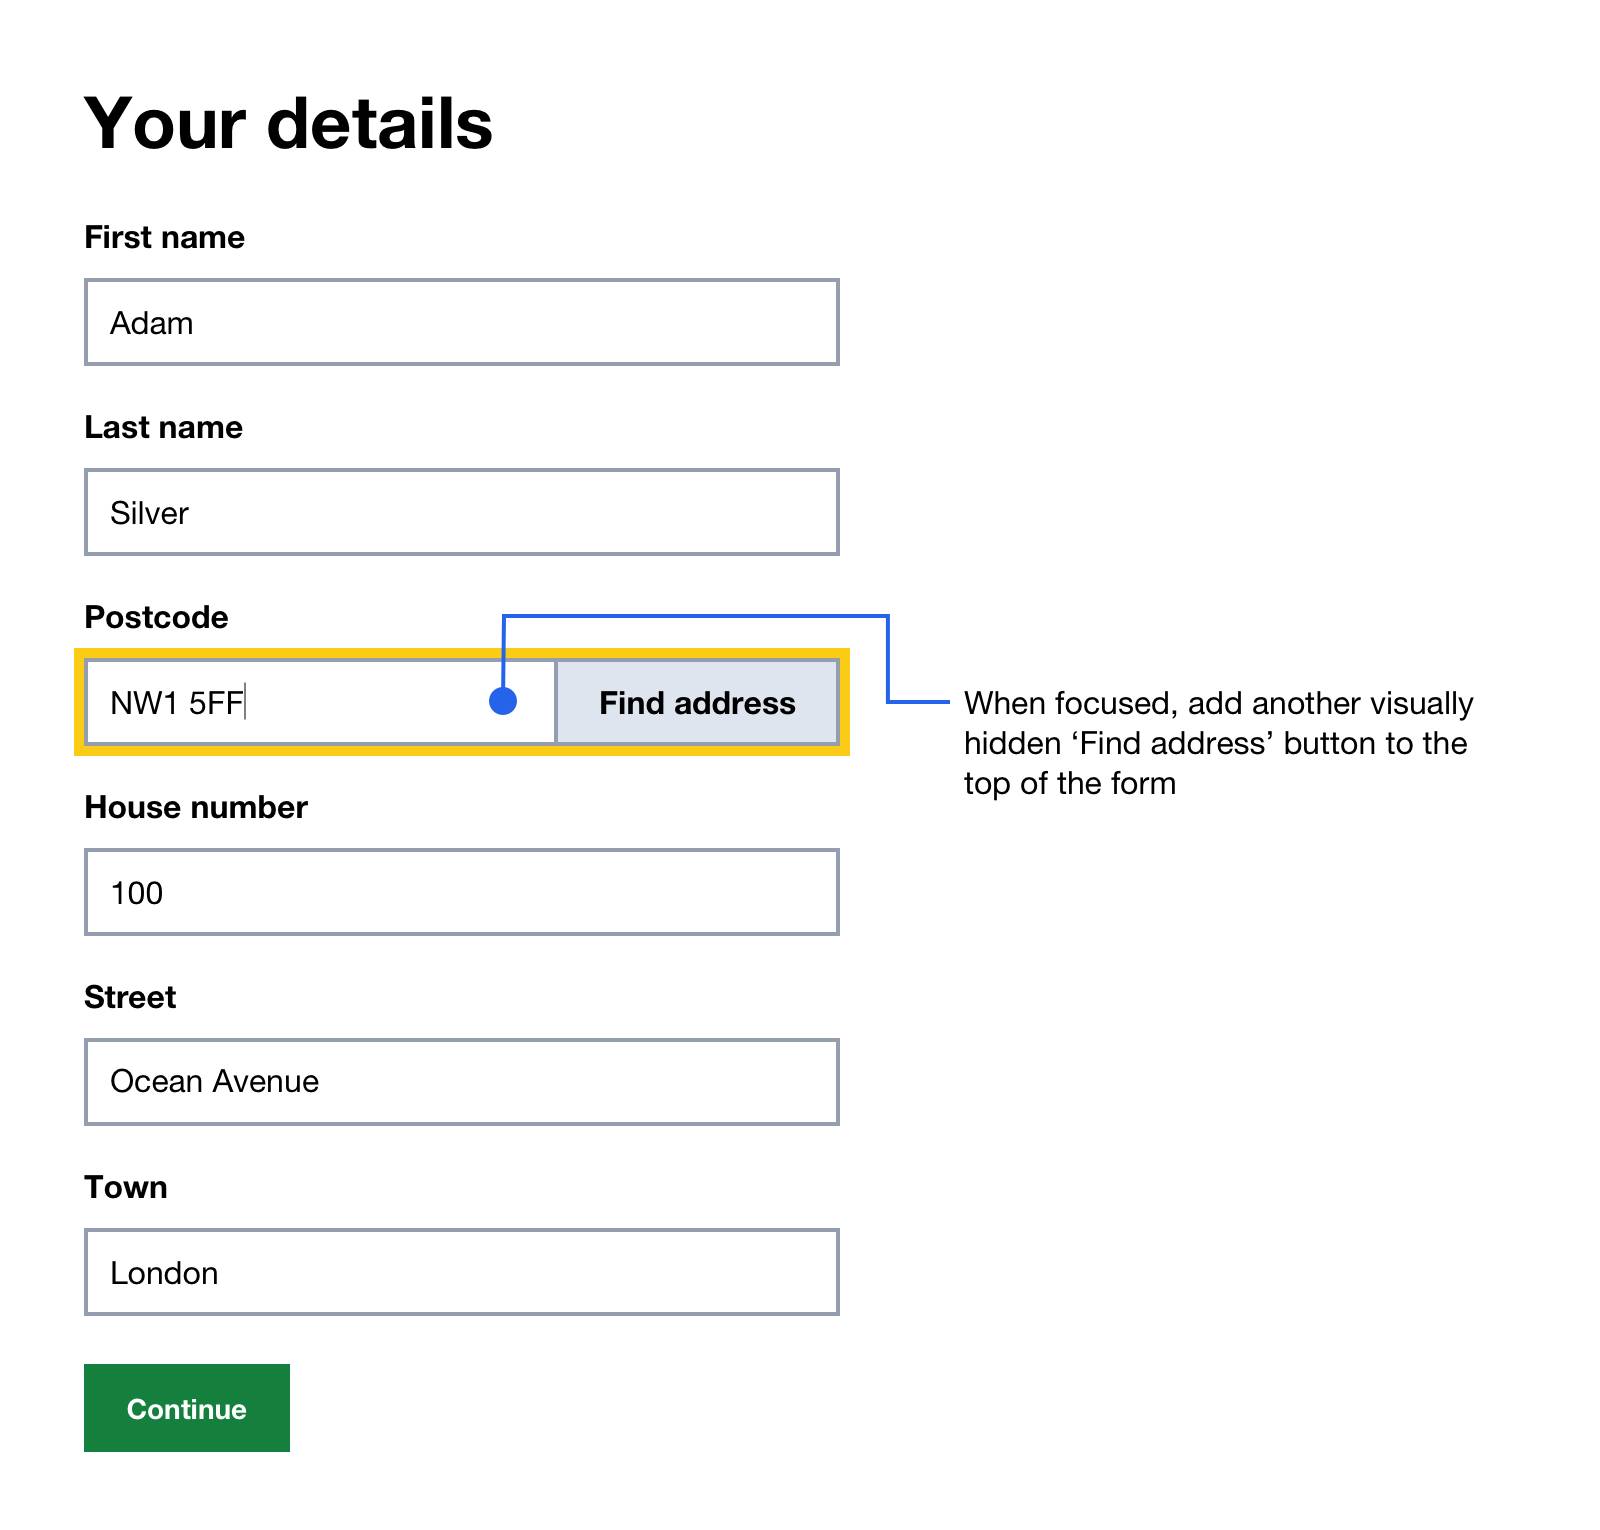Click the Town field showing London
This screenshot has height=1530, width=1600.
coord(460,1272)
